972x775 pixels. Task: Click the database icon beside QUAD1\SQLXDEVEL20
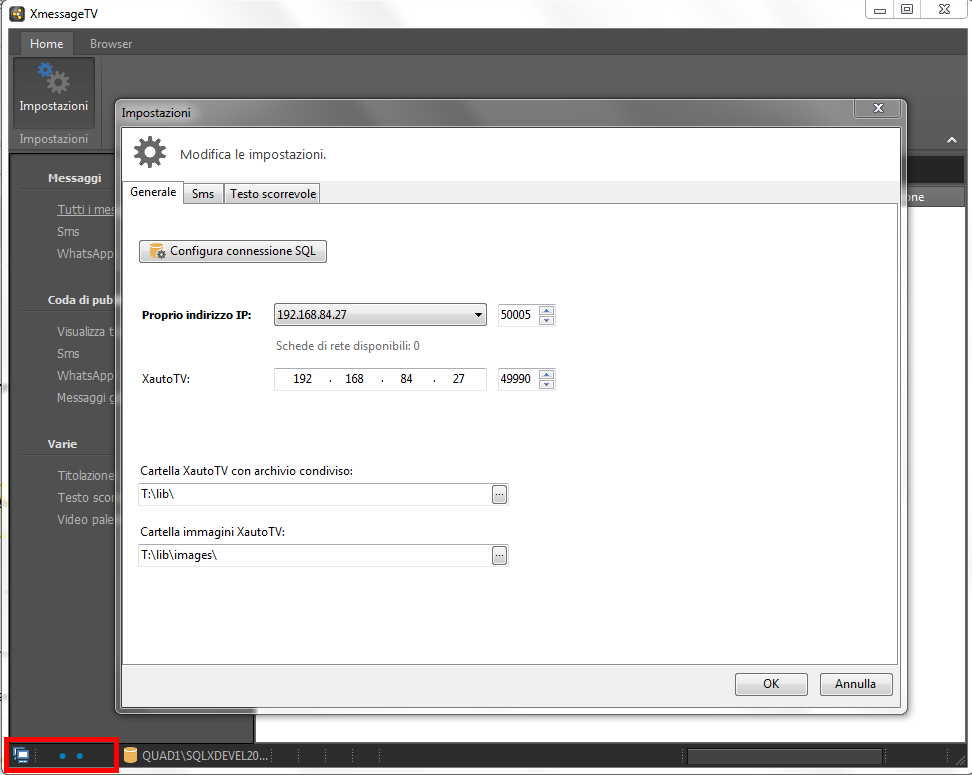pyautogui.click(x=130, y=755)
